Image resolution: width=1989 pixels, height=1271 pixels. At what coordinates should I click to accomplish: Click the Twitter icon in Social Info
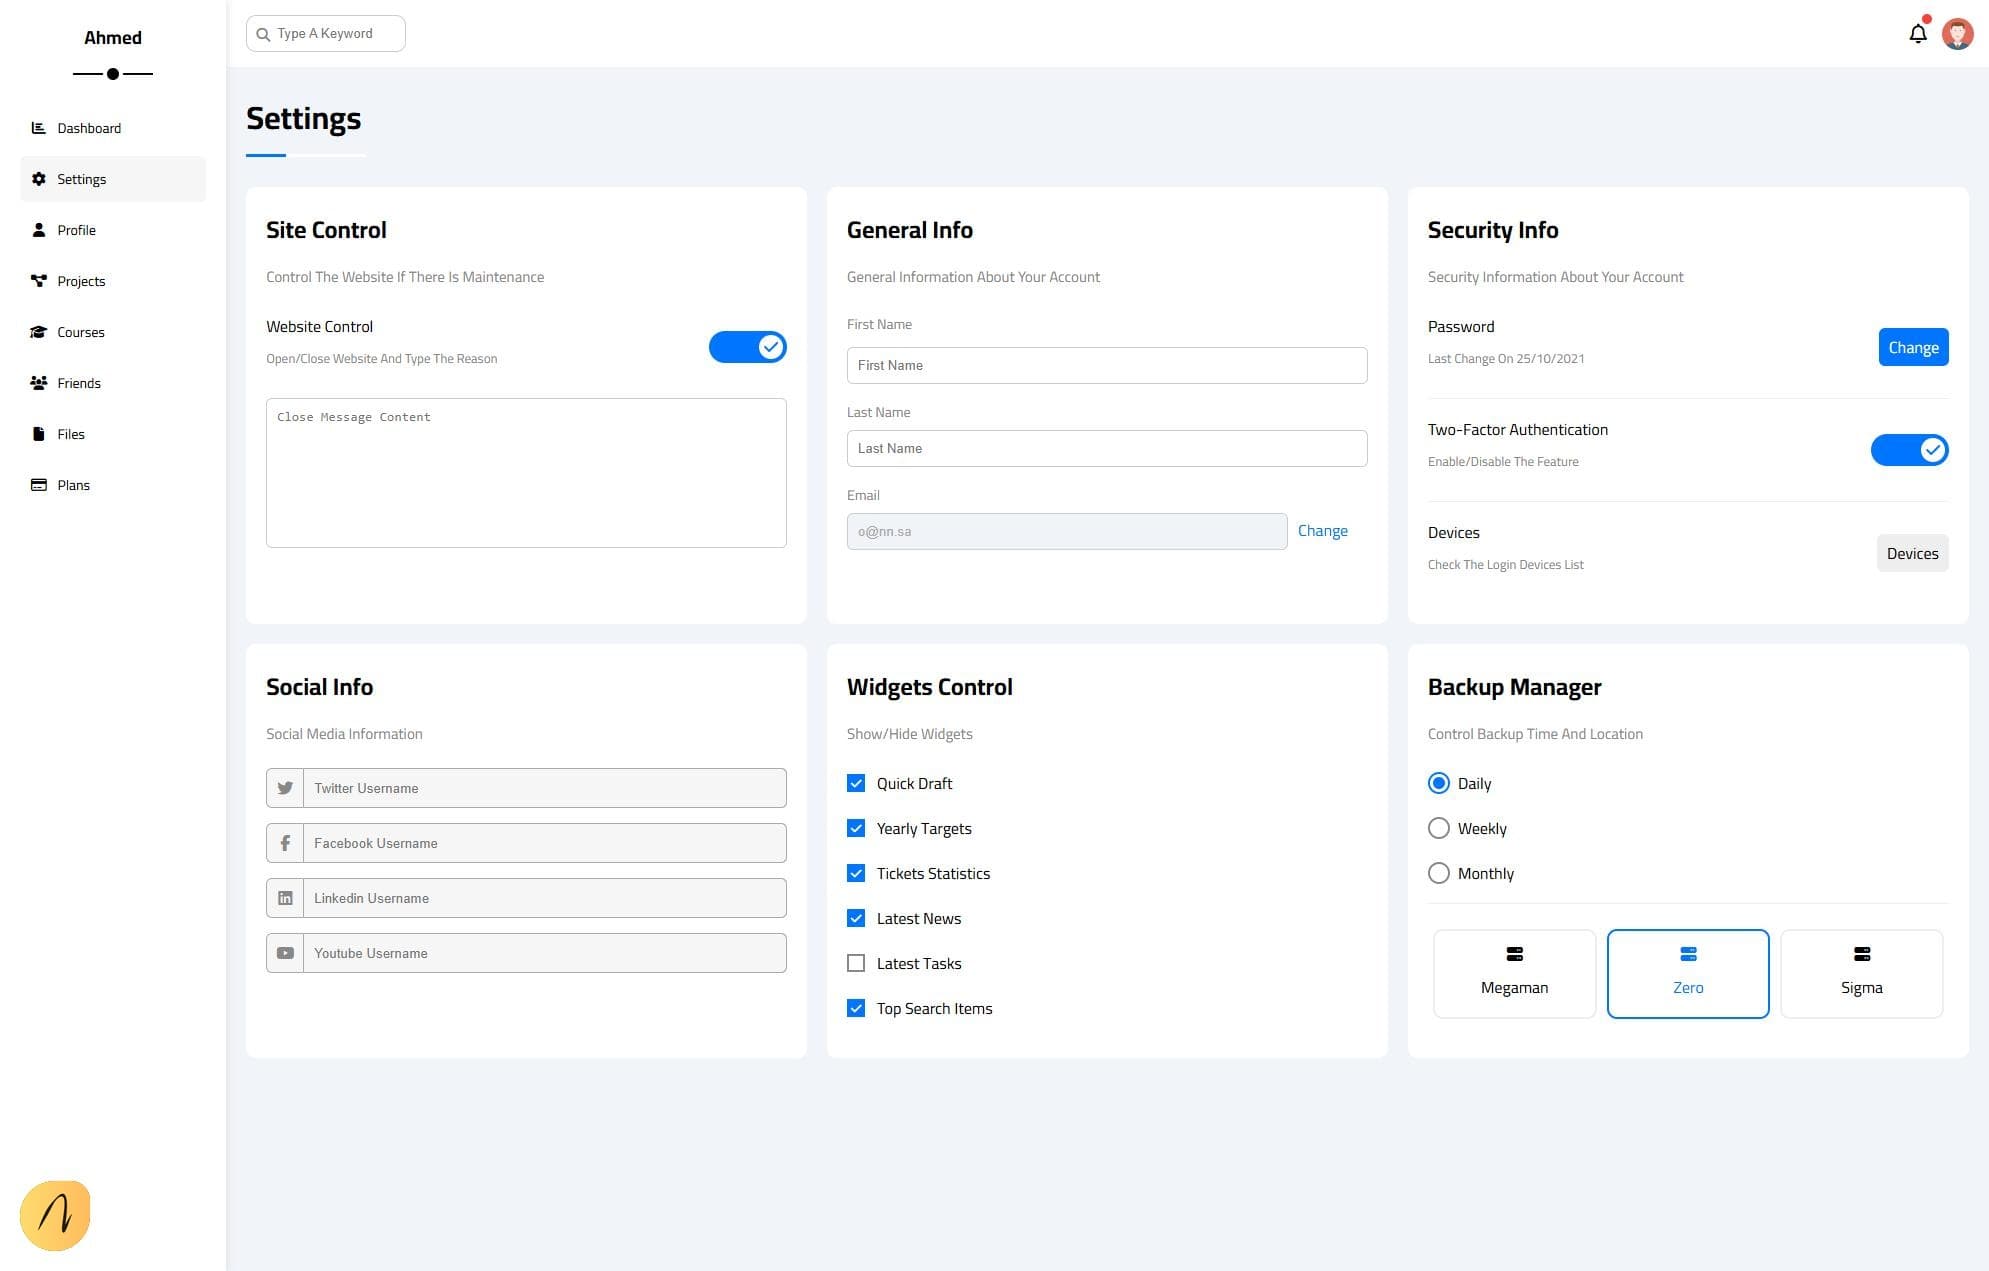coord(285,788)
